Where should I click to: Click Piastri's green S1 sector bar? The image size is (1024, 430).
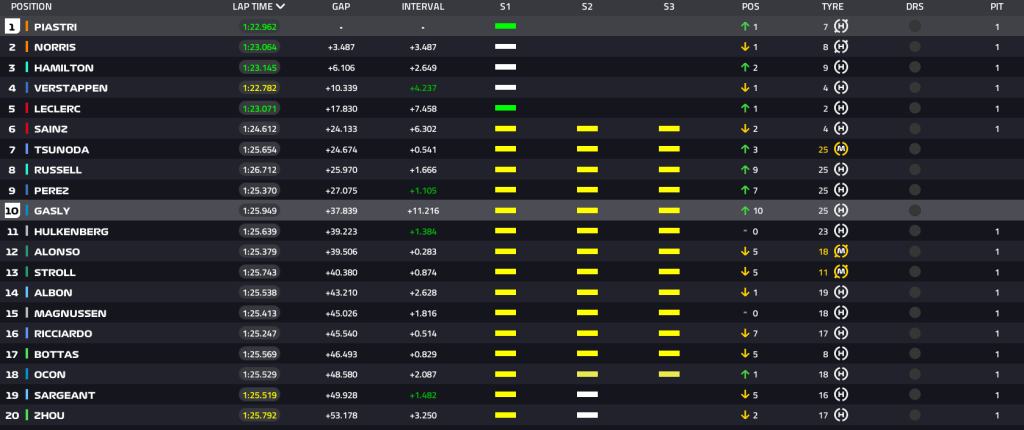click(505, 26)
